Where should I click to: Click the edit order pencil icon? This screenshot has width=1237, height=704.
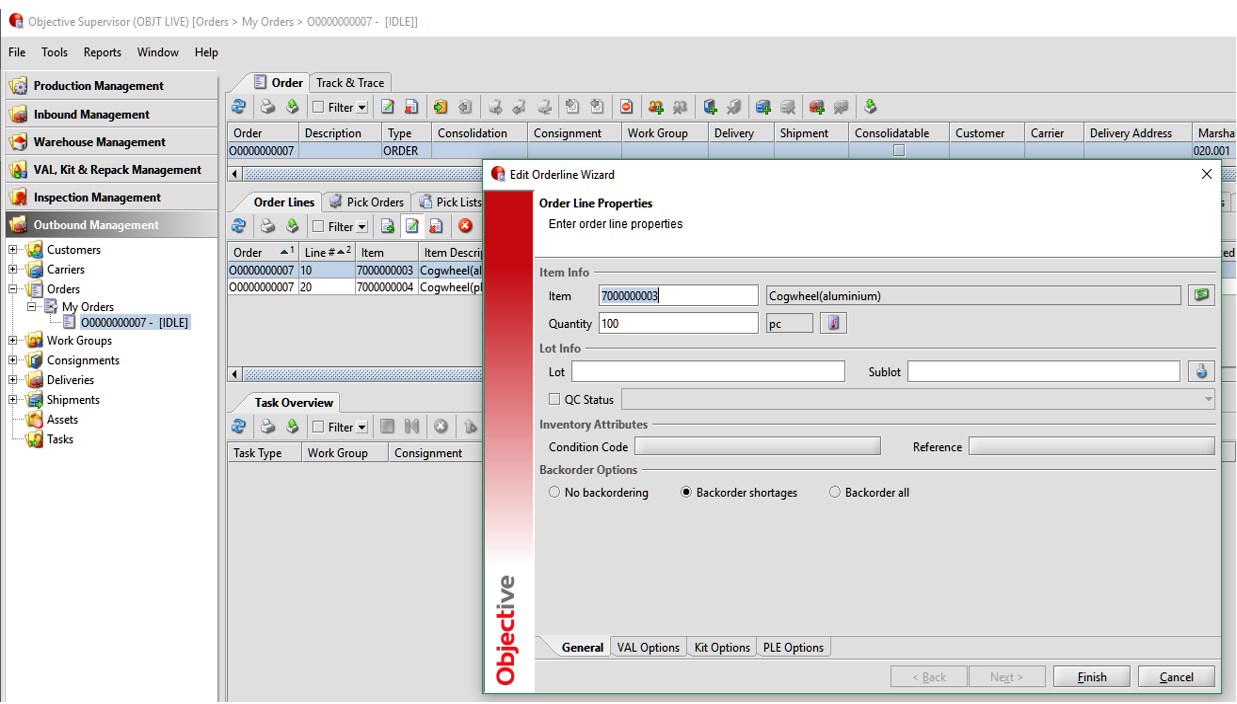(x=387, y=107)
